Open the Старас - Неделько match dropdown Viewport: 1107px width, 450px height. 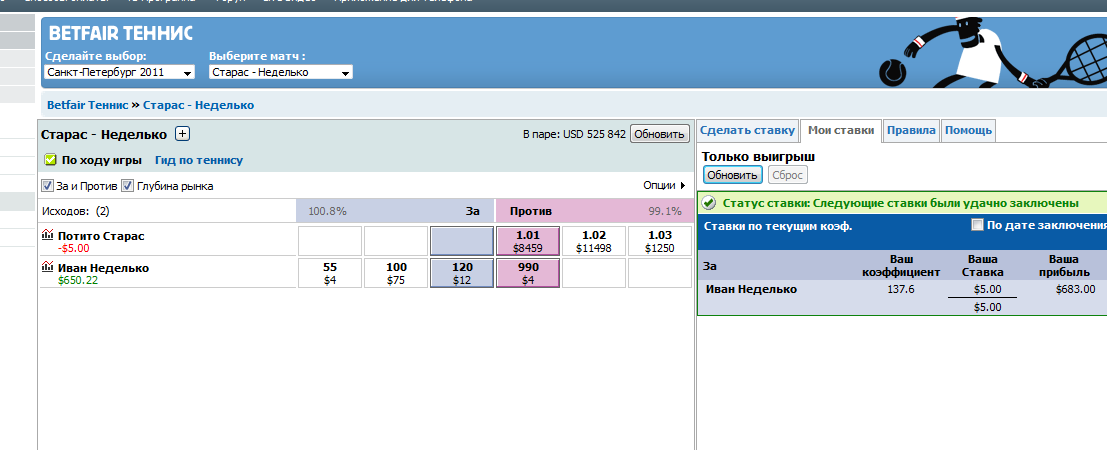pos(281,72)
